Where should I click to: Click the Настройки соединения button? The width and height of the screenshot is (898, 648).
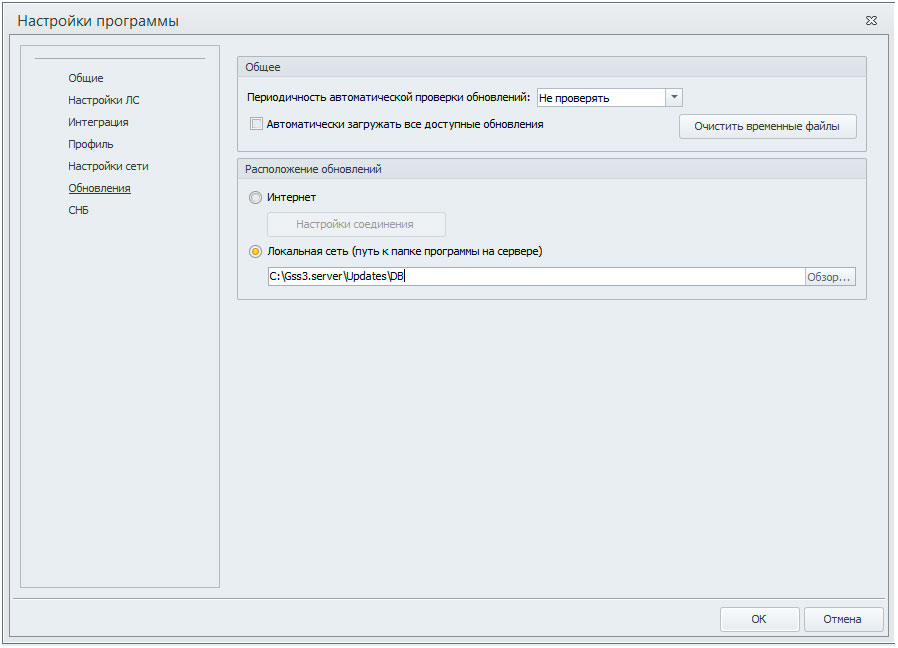coord(356,225)
